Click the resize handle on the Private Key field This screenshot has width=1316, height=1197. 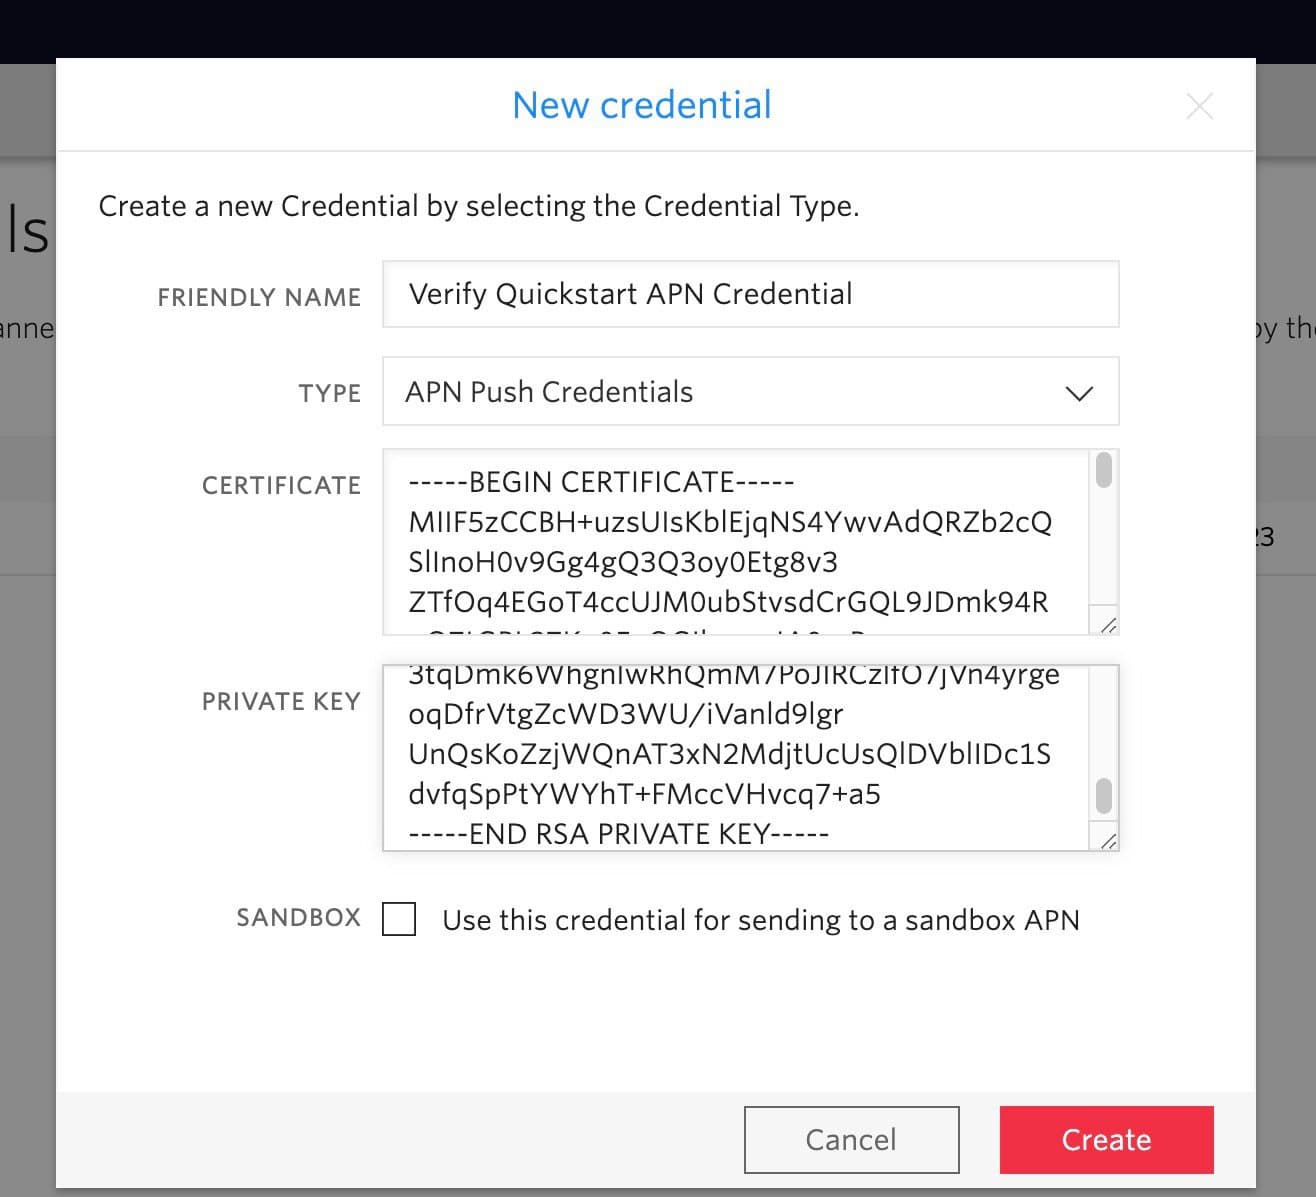pyautogui.click(x=1107, y=840)
